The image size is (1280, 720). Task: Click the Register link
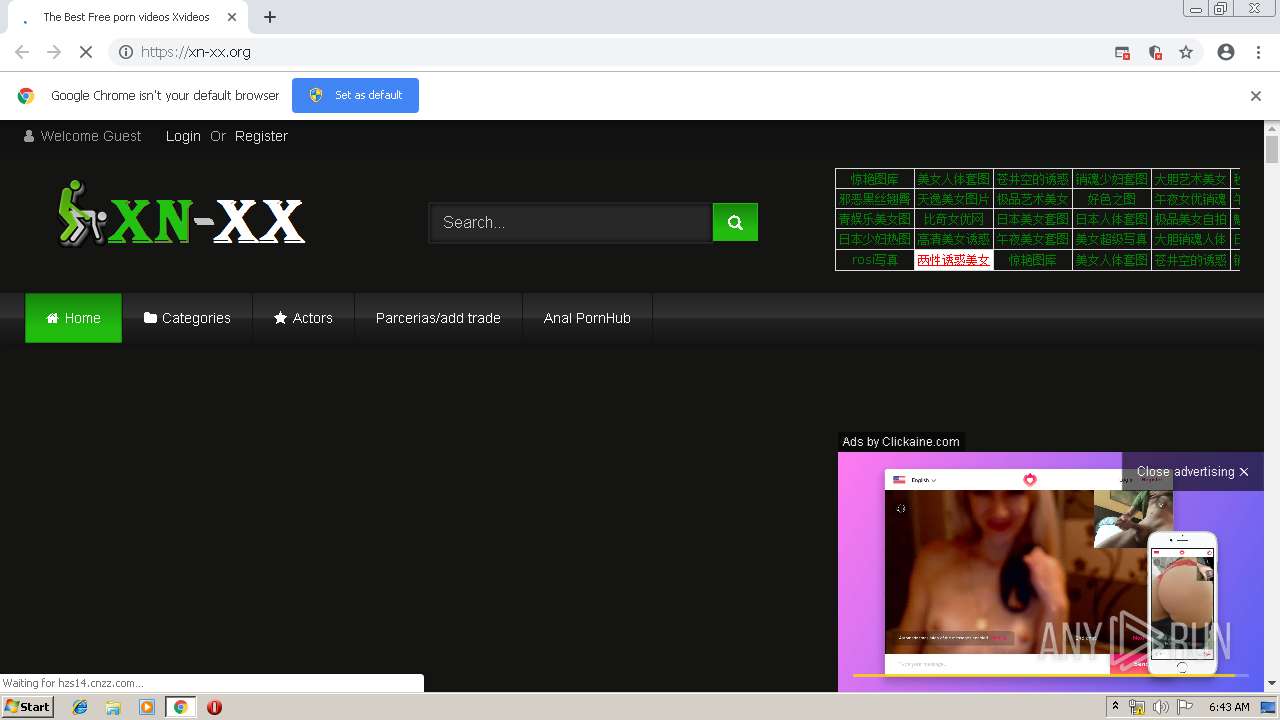tap(261, 136)
